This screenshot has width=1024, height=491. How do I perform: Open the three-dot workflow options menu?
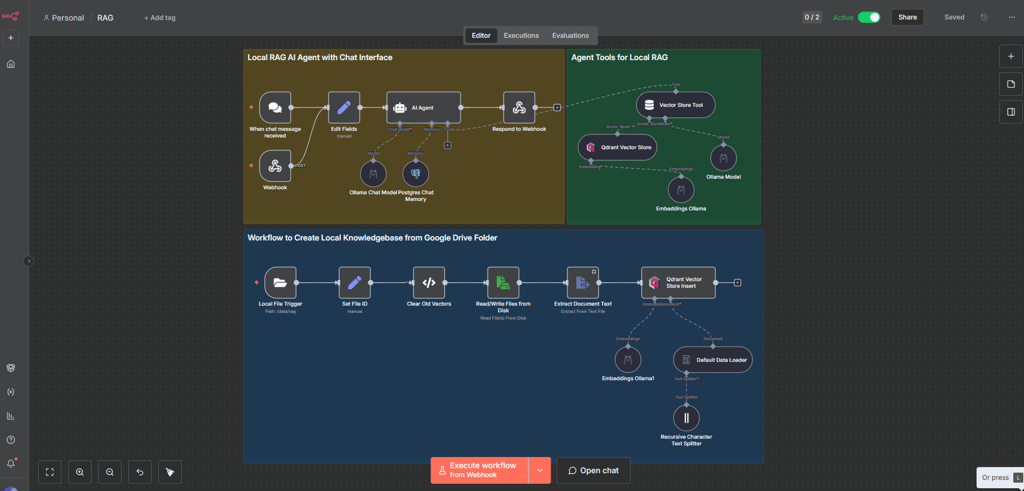(x=1012, y=18)
